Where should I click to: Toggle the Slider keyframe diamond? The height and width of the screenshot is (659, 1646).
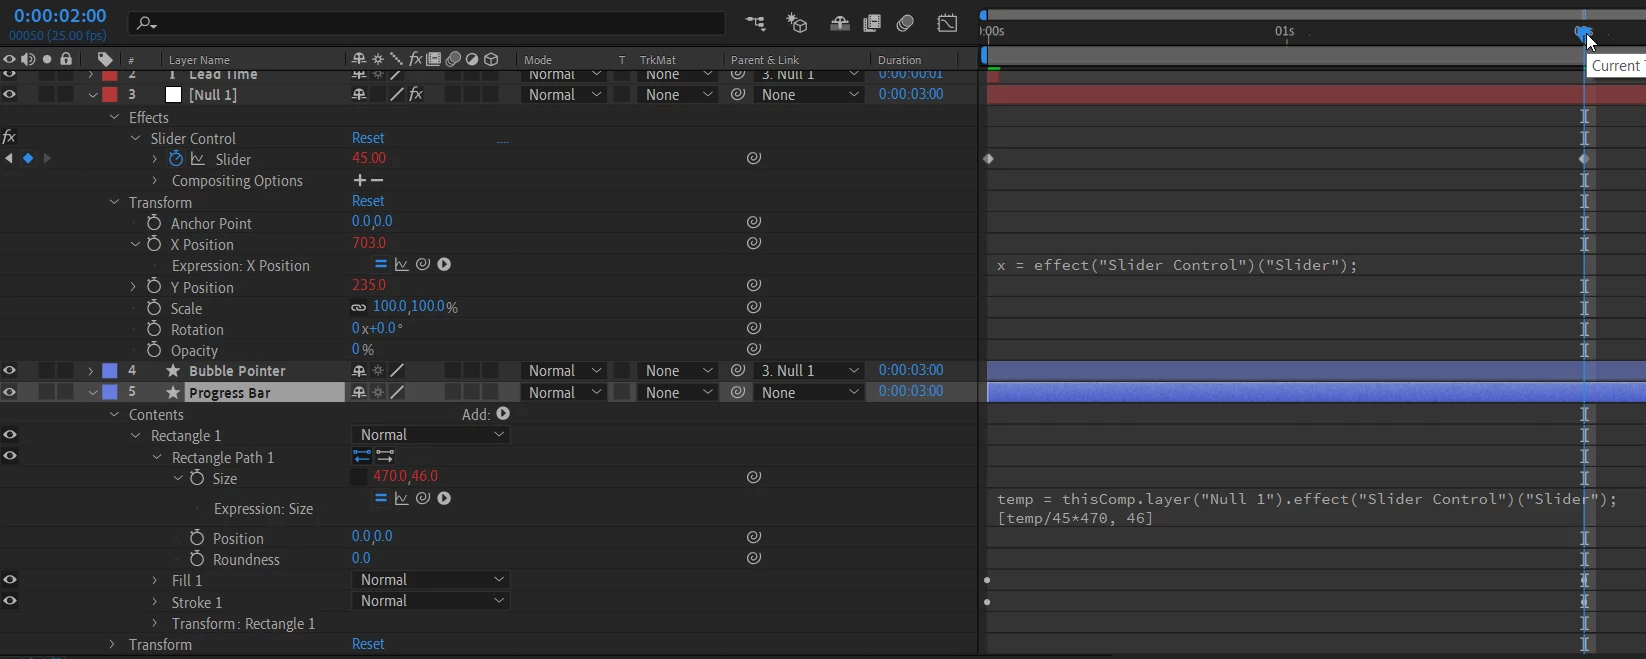tap(28, 158)
